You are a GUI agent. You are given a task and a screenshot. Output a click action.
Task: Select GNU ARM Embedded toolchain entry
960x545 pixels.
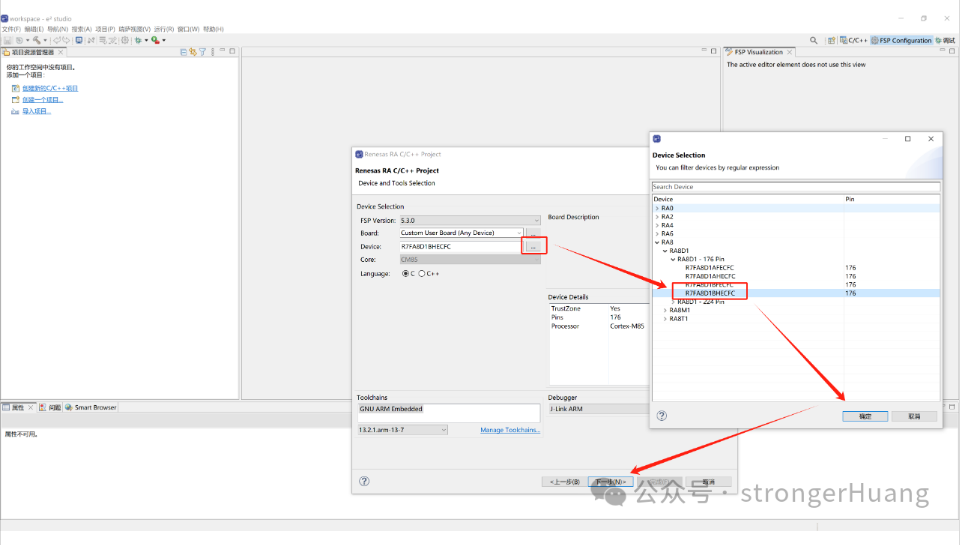391,408
